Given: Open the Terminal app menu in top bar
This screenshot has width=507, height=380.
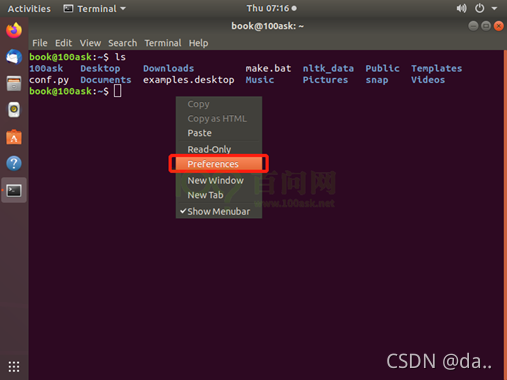Looking at the screenshot, I should point(95,9).
